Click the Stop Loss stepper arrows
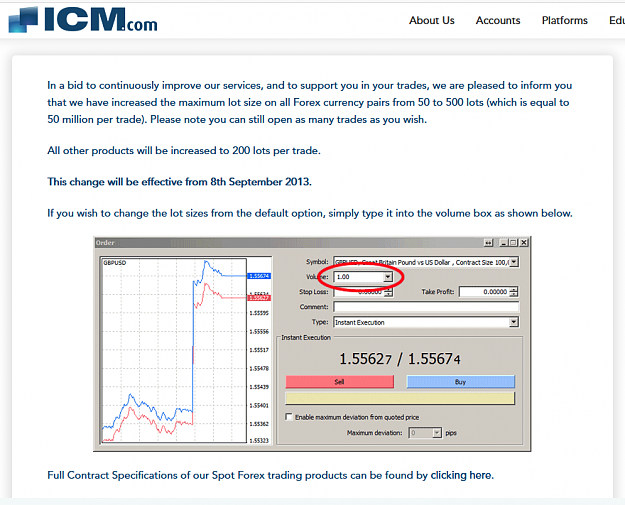 tap(389, 292)
